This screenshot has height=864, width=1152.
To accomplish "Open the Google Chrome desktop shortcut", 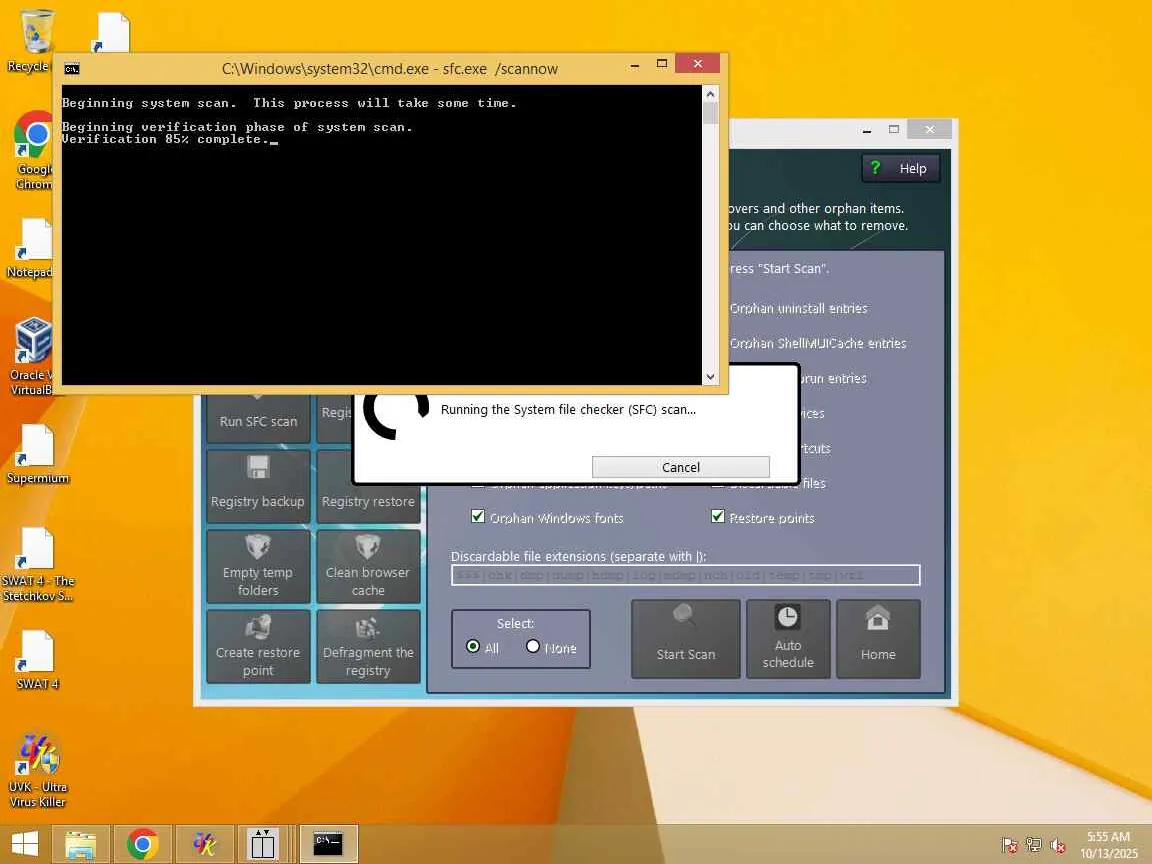I will (34, 151).
